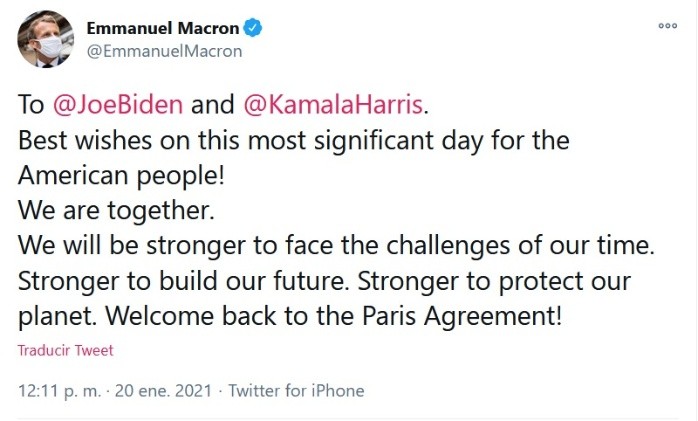
Task: Translate using the Traducir Tweet link
Action: point(65,351)
